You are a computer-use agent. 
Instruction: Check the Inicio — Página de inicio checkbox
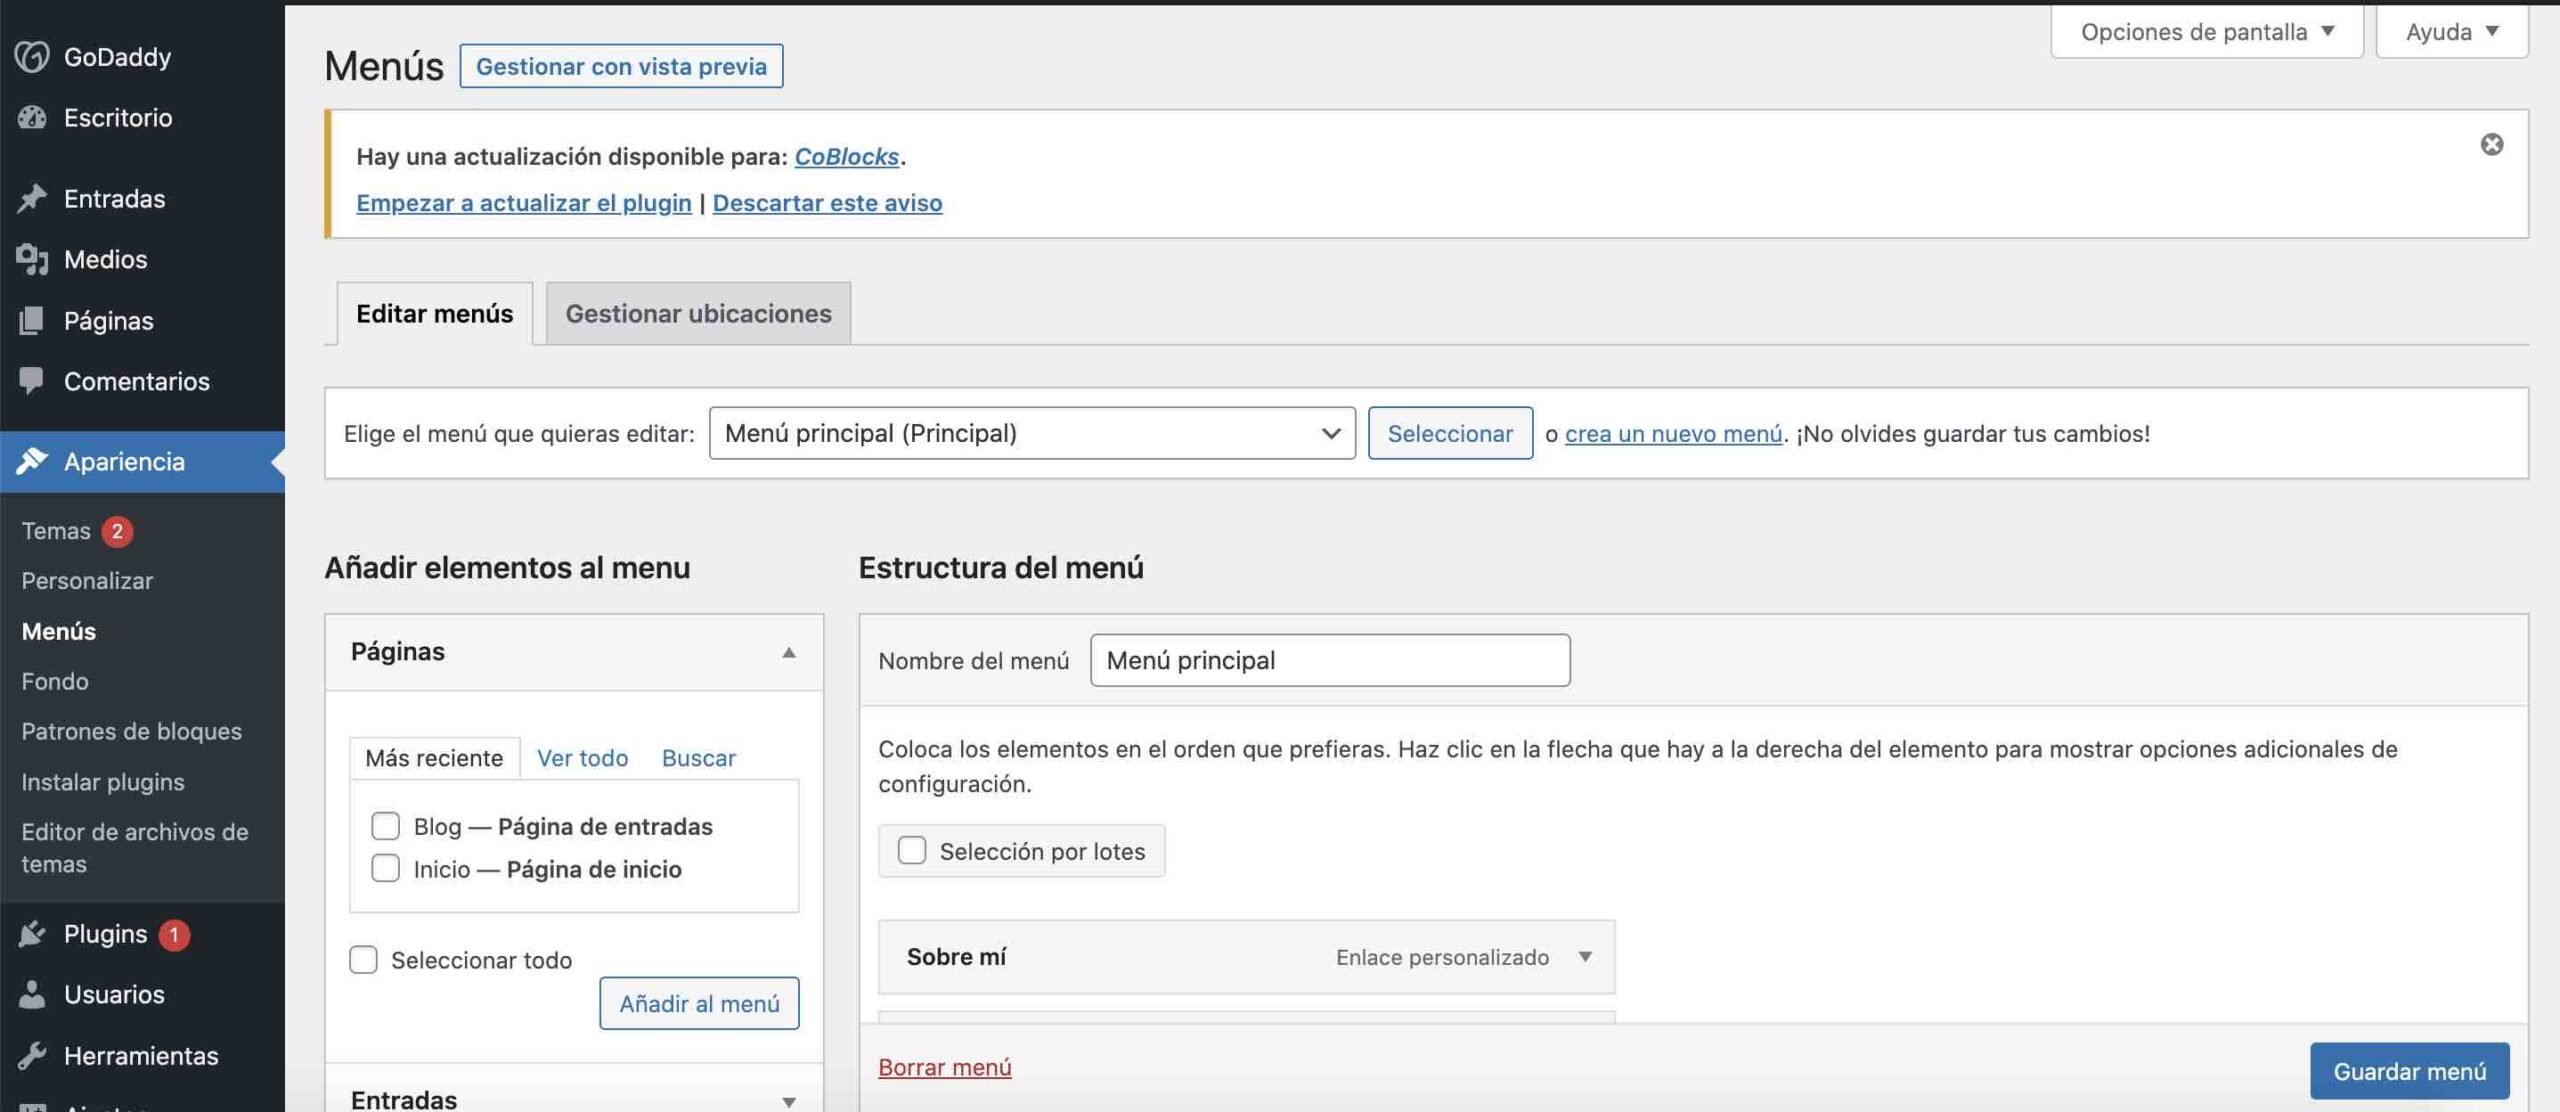pos(385,868)
